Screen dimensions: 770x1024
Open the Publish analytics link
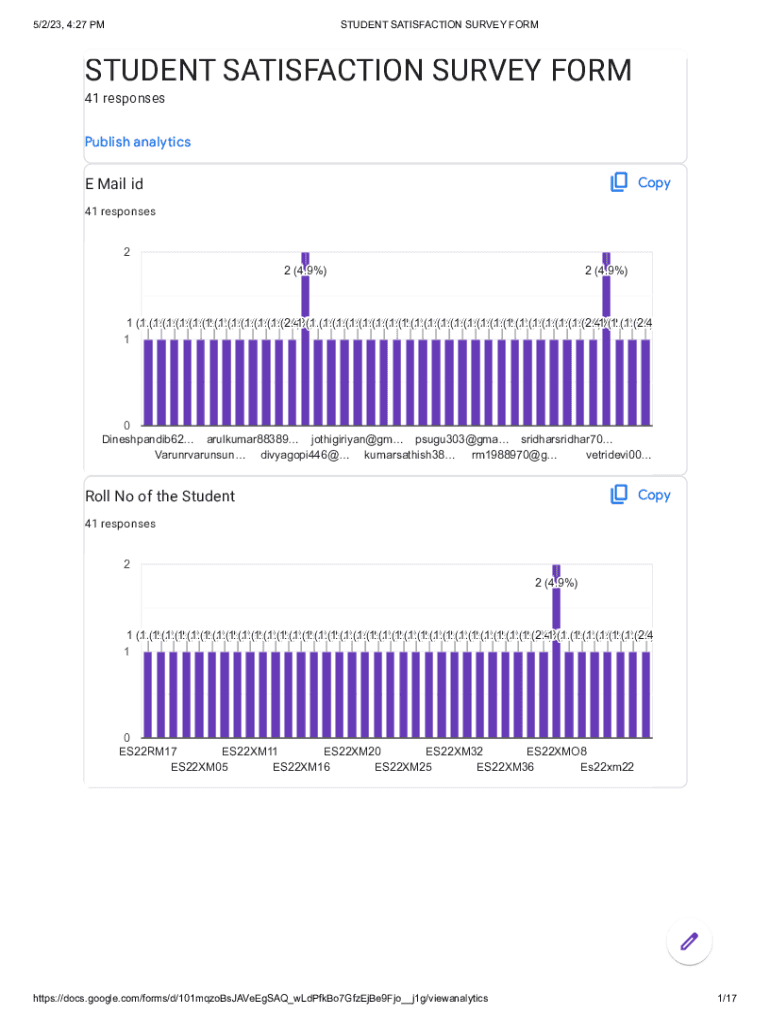[137, 142]
